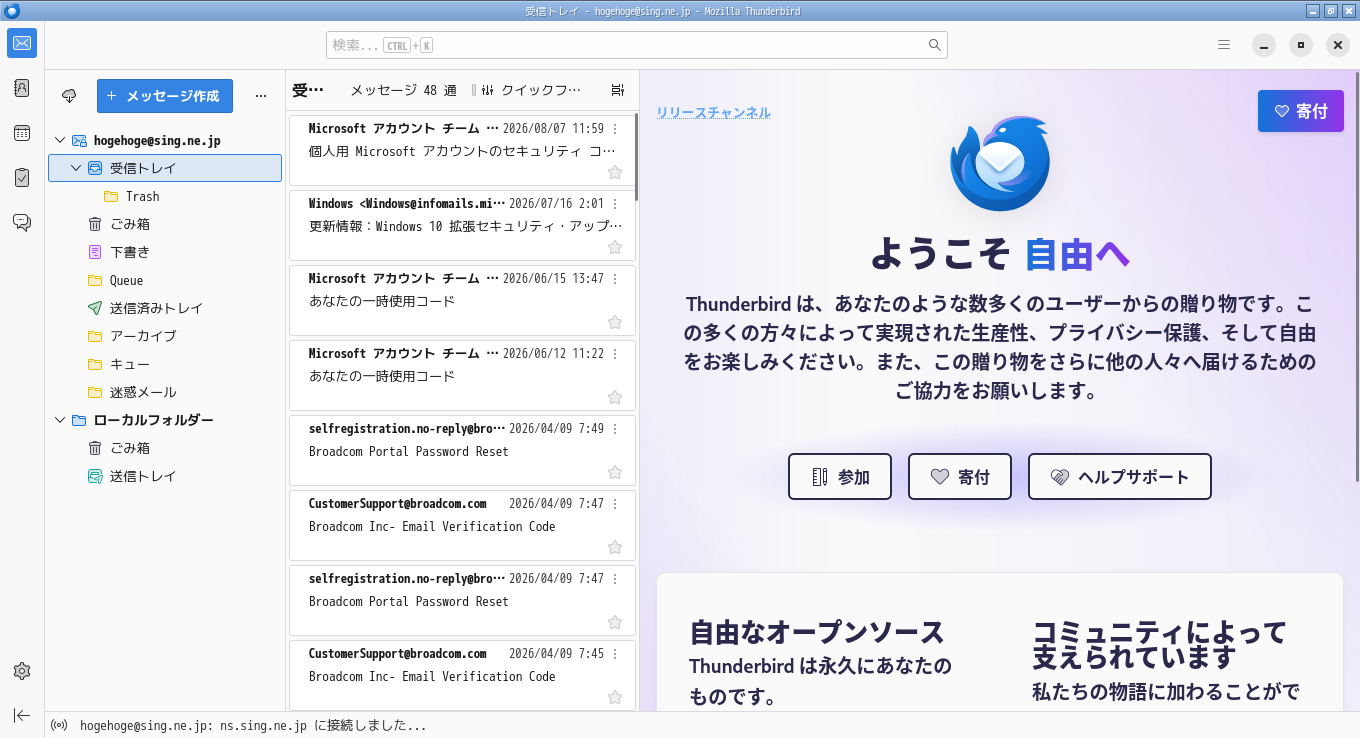The image size is (1360, 738).
Task: Star the Windows 10 update message
Action: 615,247
